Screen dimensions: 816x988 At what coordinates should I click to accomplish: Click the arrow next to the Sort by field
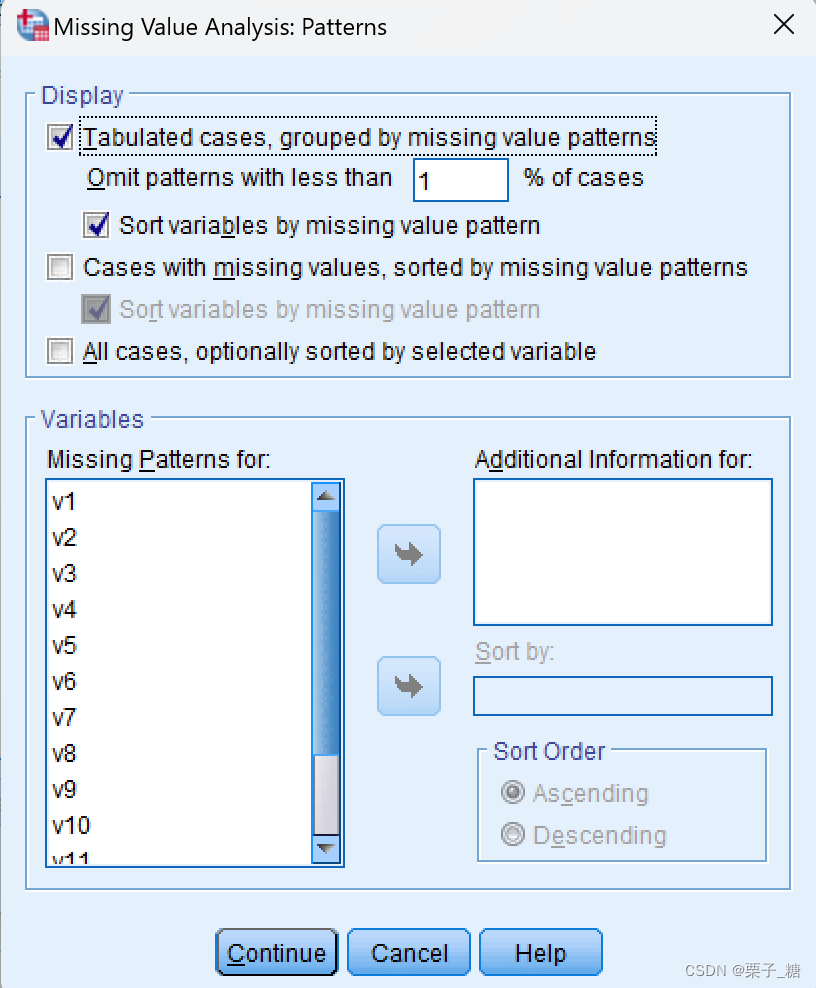pos(408,686)
